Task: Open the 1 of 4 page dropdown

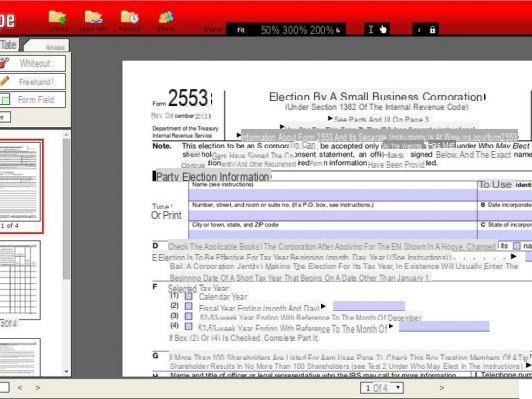Action: click(382, 387)
